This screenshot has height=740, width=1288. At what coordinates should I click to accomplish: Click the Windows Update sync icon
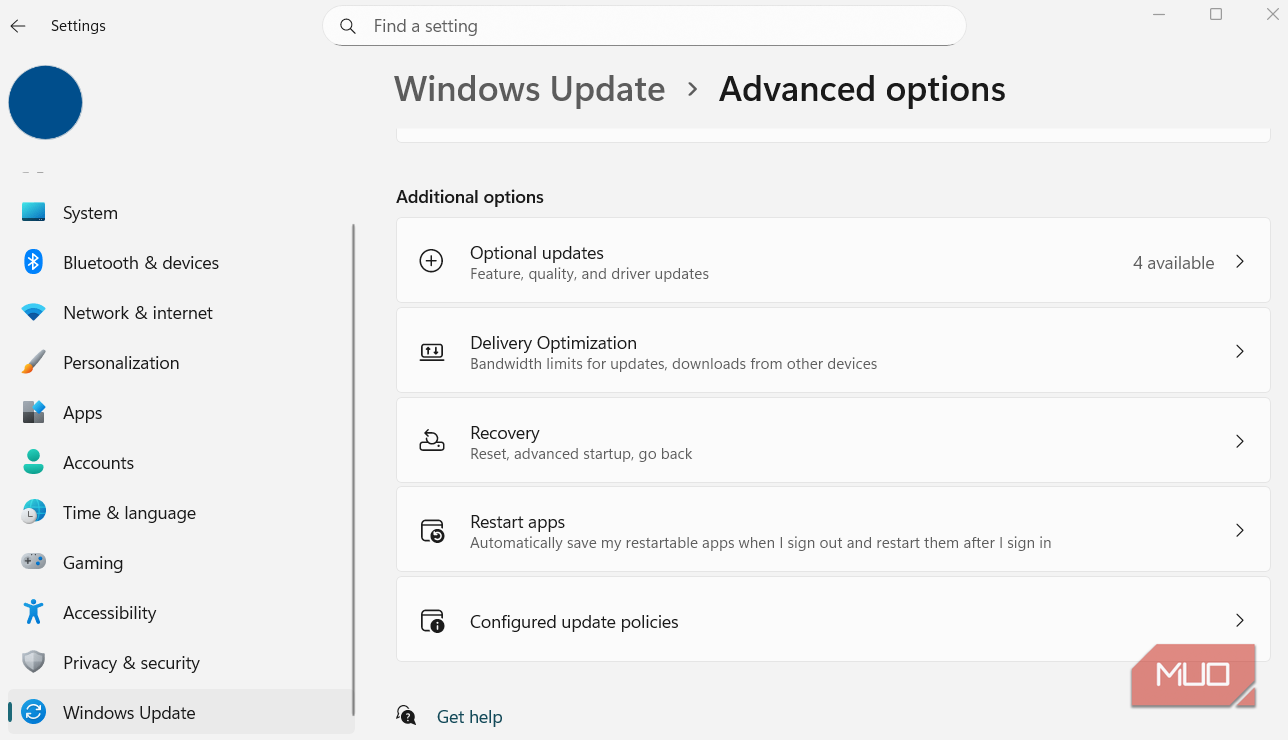click(x=34, y=712)
